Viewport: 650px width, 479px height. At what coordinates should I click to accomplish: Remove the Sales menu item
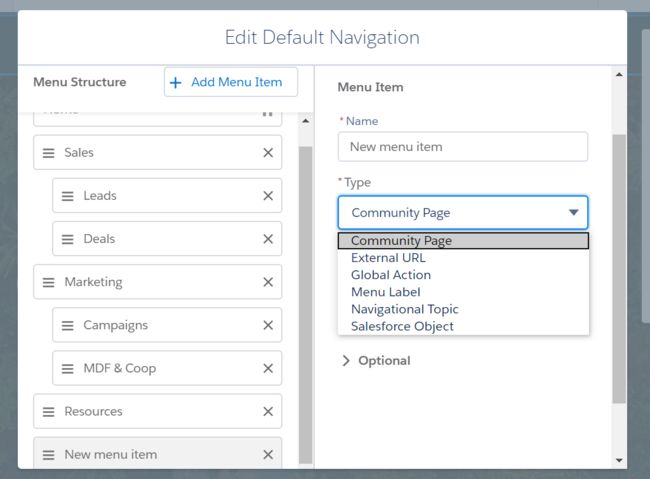[x=268, y=153]
